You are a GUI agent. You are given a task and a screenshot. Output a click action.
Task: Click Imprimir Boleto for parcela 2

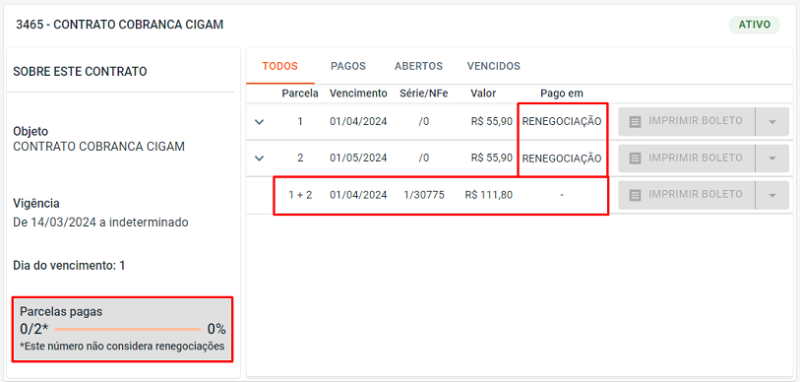tap(686, 158)
